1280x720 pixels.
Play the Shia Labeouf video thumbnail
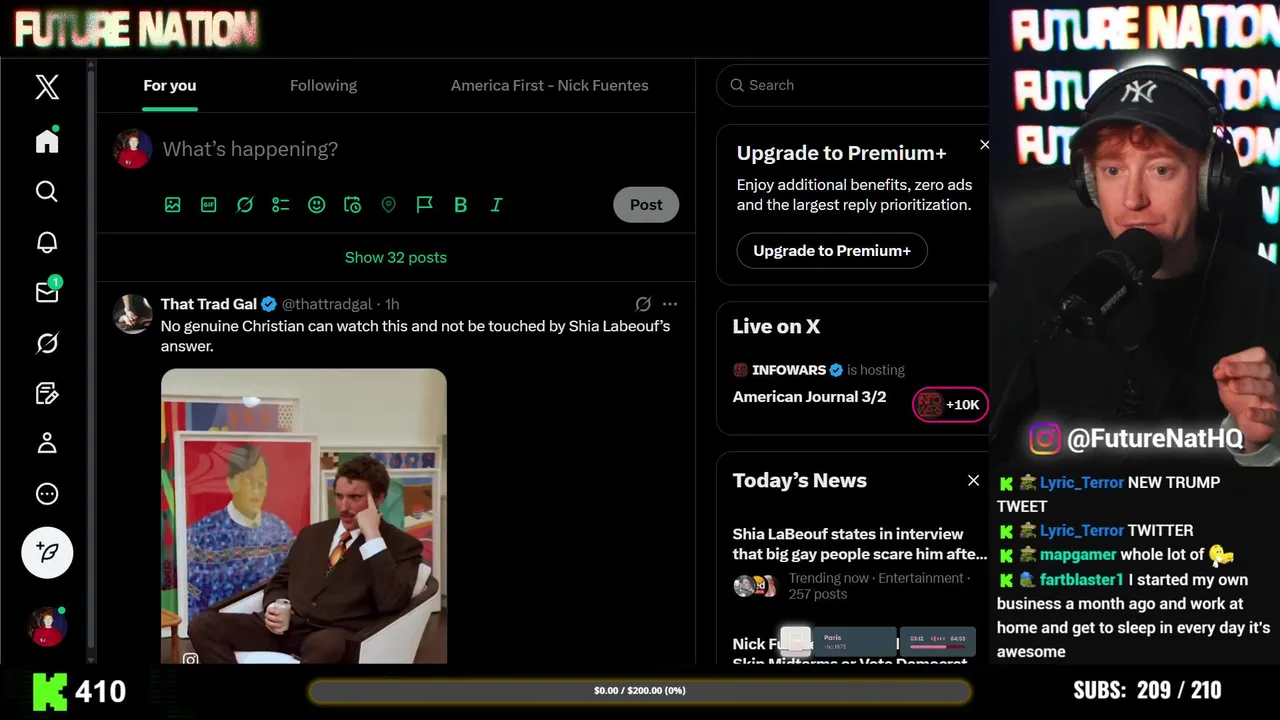point(304,516)
